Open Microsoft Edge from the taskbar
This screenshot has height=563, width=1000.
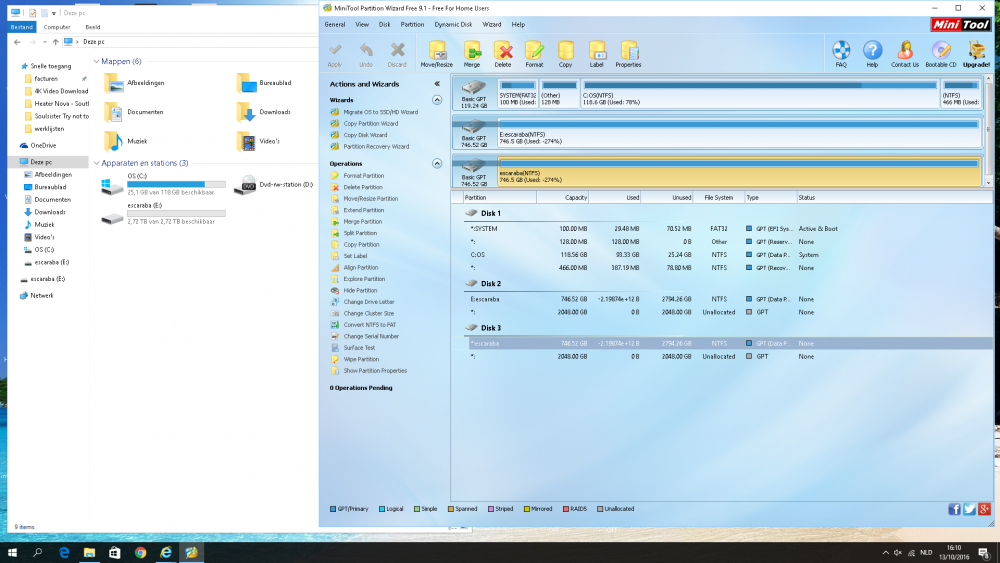(x=63, y=552)
